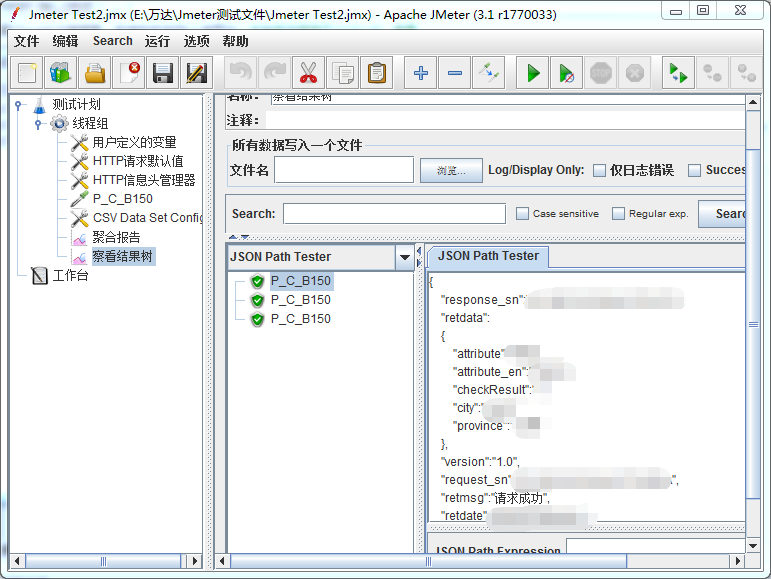Screen dimensions: 771x579
Task: Click the split pane collapse arrows above results
Action: click(x=239, y=237)
